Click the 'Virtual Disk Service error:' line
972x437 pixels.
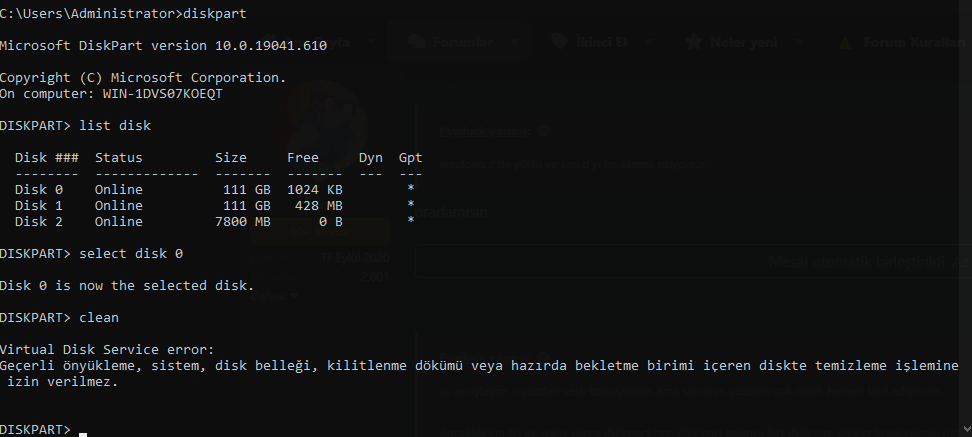point(107,350)
